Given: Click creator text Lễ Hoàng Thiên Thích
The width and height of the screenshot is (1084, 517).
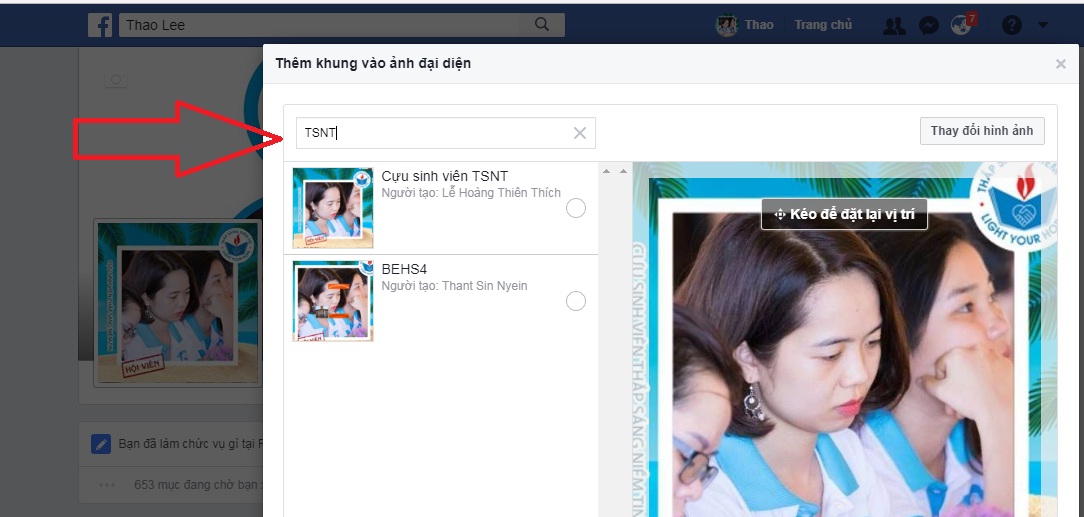Looking at the screenshot, I should coord(501,193).
